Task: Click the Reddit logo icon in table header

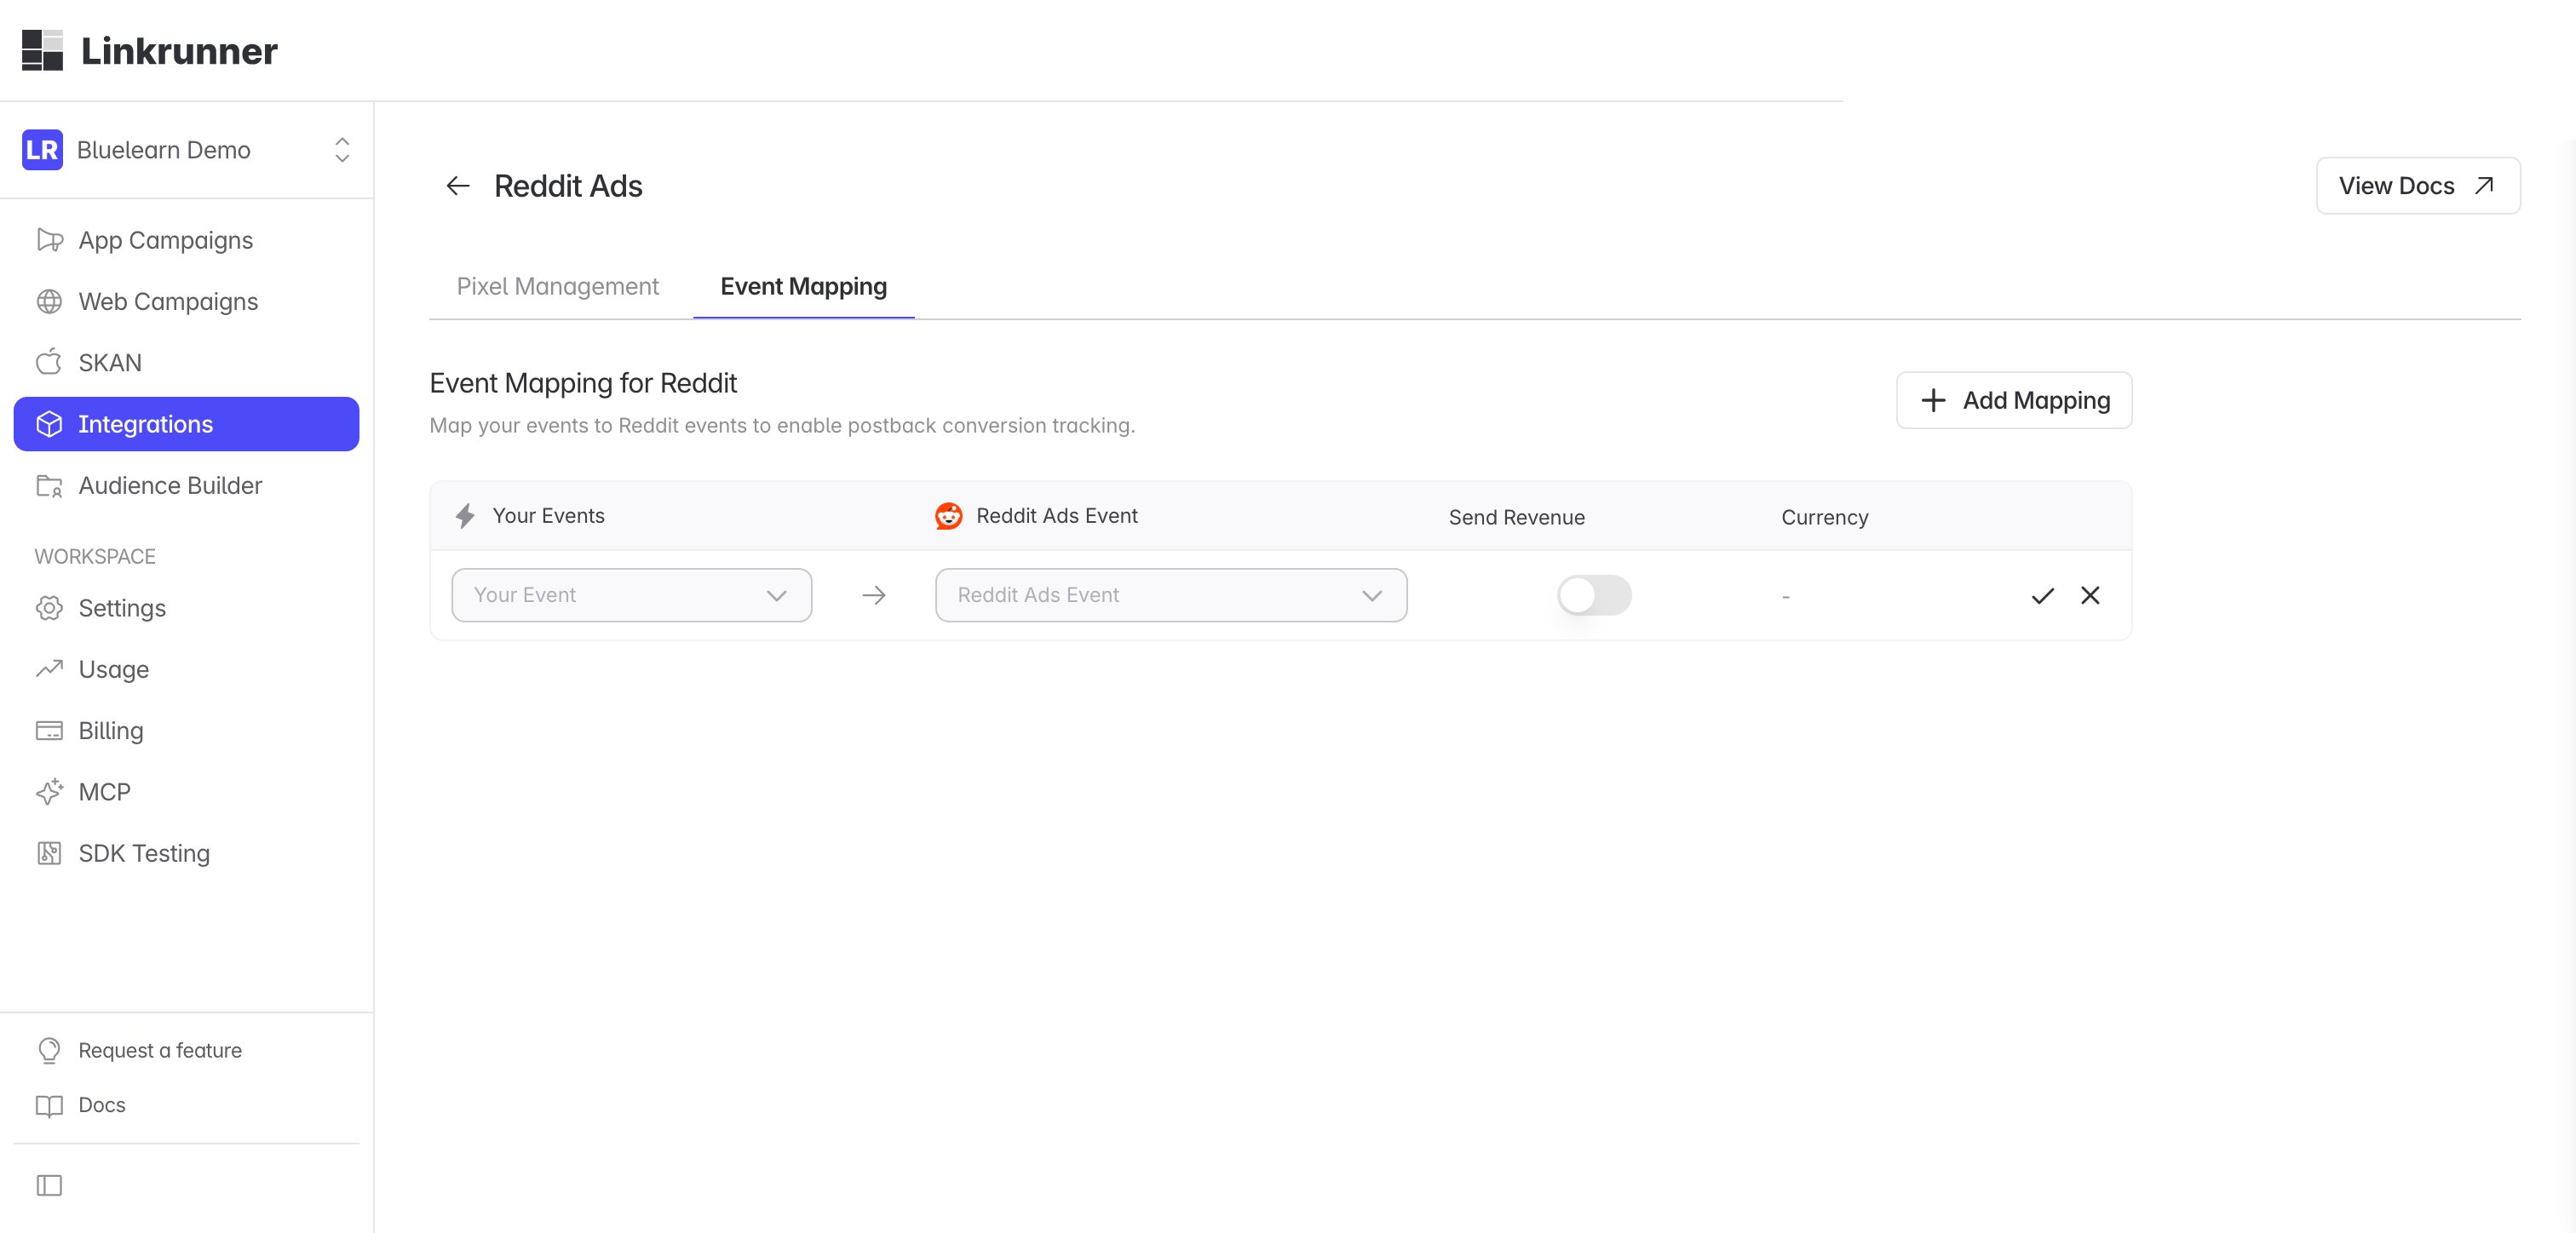Action: click(x=948, y=516)
